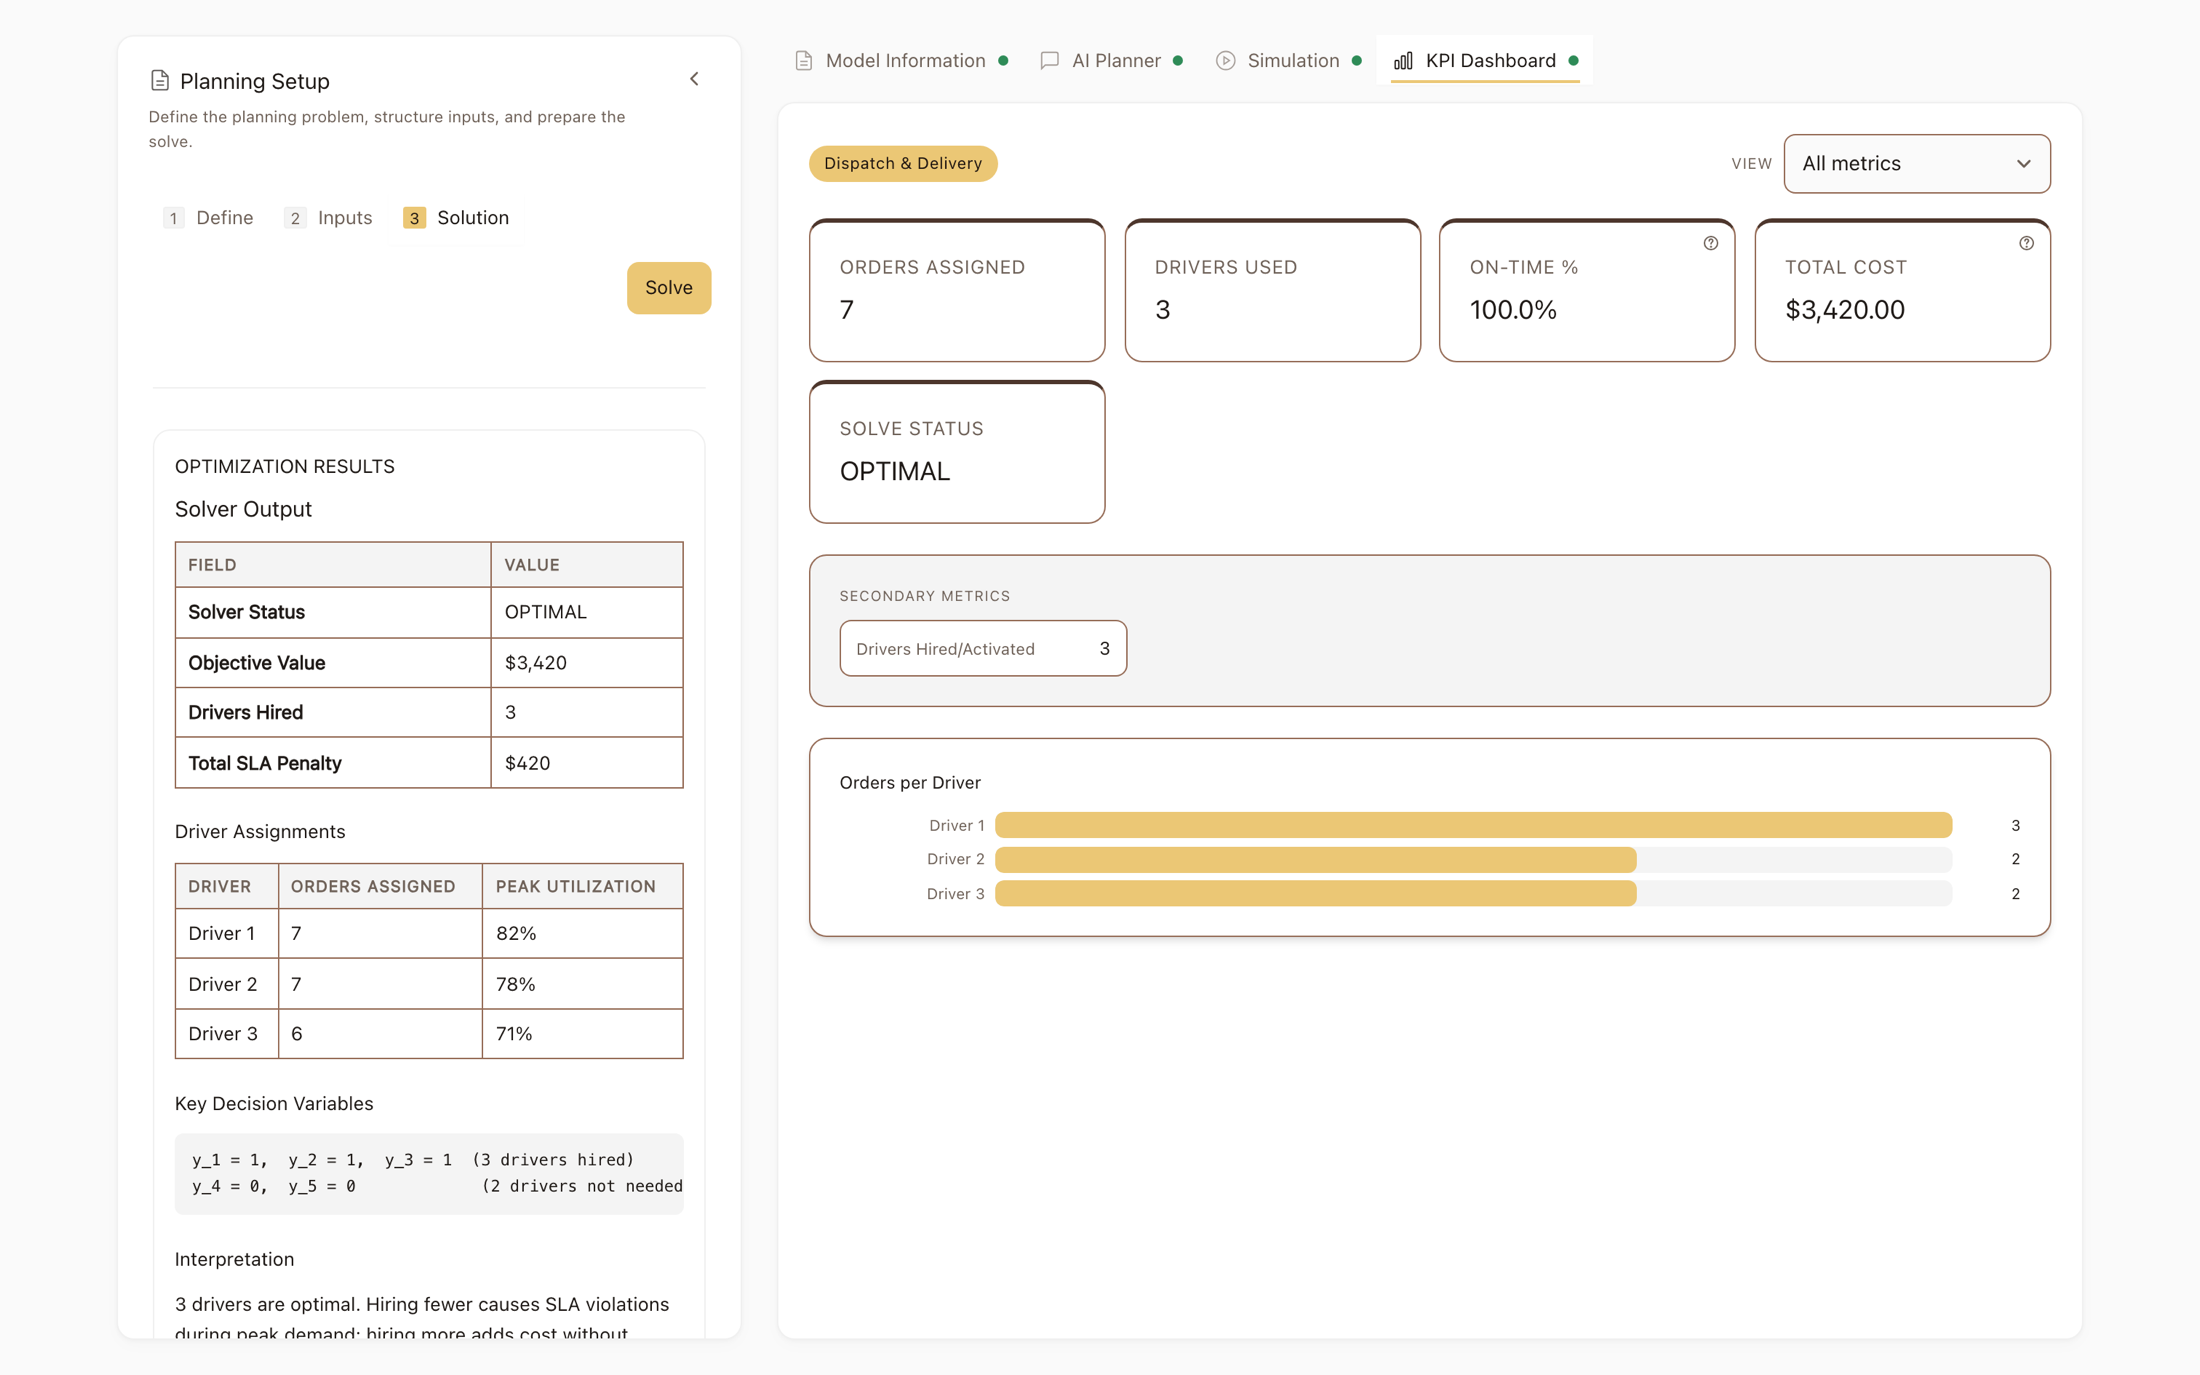Click the Solver Status value OPTIMAL cell
This screenshot has height=1375, width=2200.
click(587, 612)
